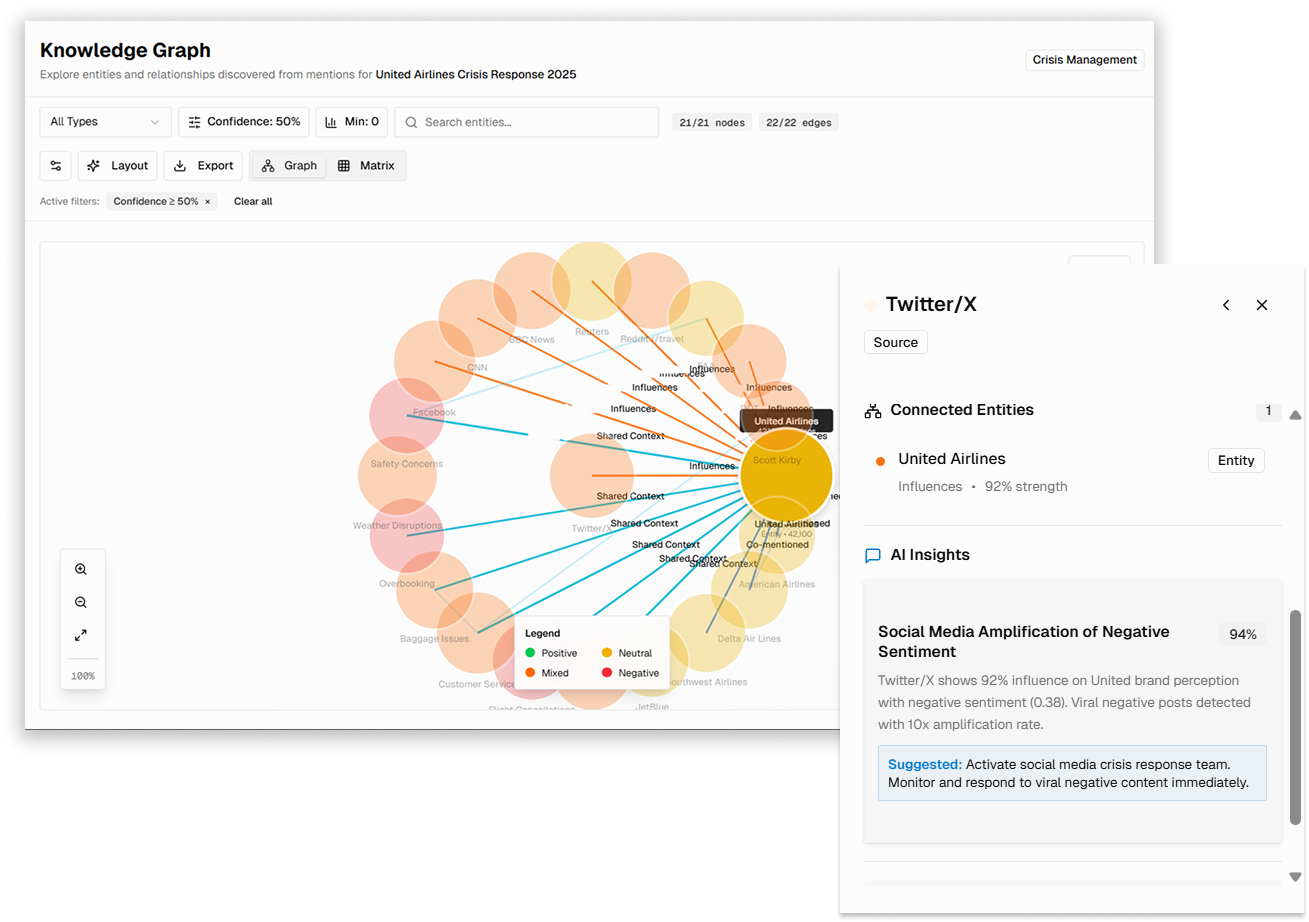Click the magnifier icon in Search entities field
1309x922 pixels.
click(410, 121)
